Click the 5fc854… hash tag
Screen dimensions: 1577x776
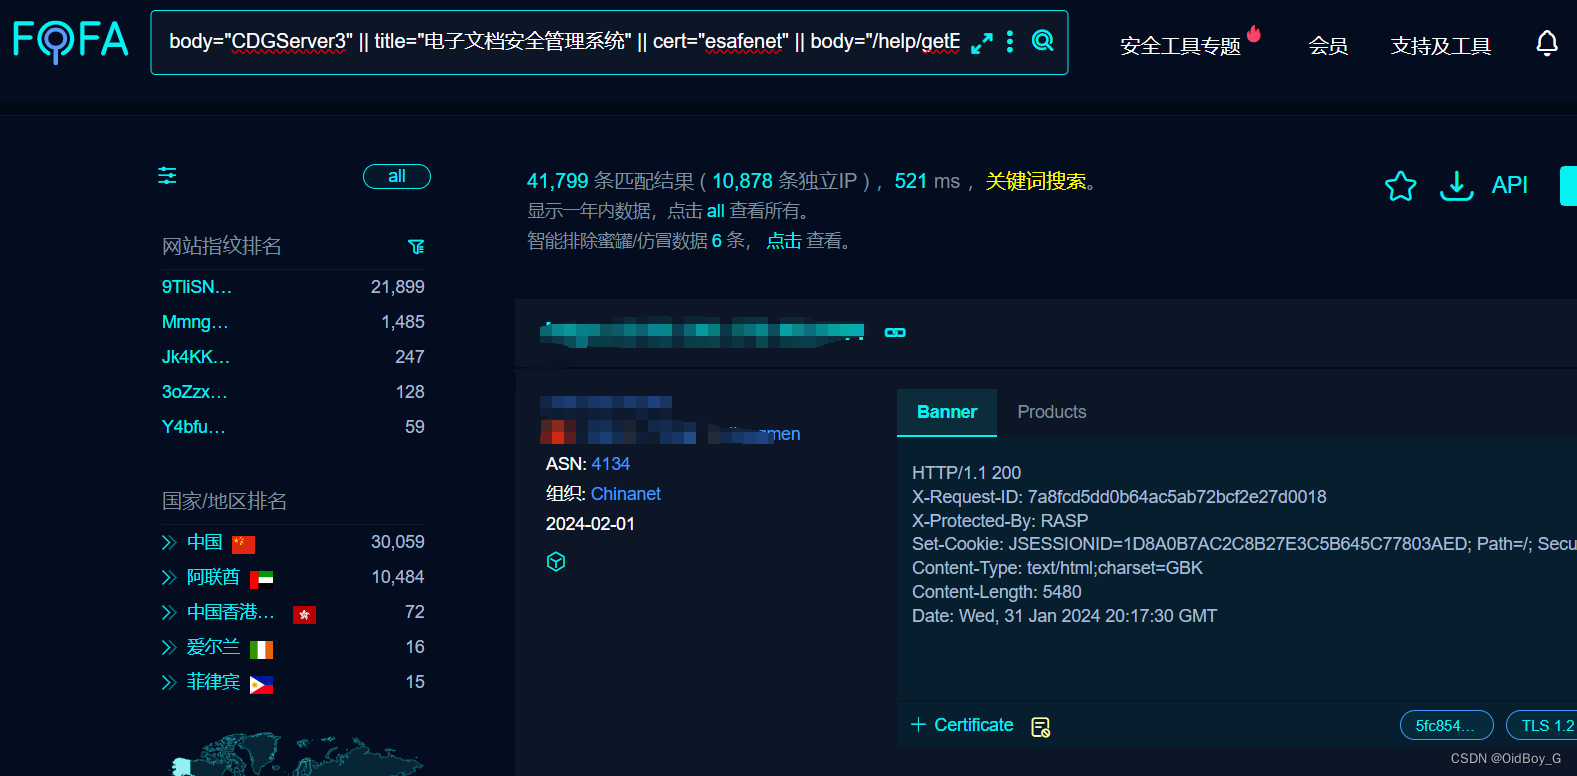[1446, 726]
